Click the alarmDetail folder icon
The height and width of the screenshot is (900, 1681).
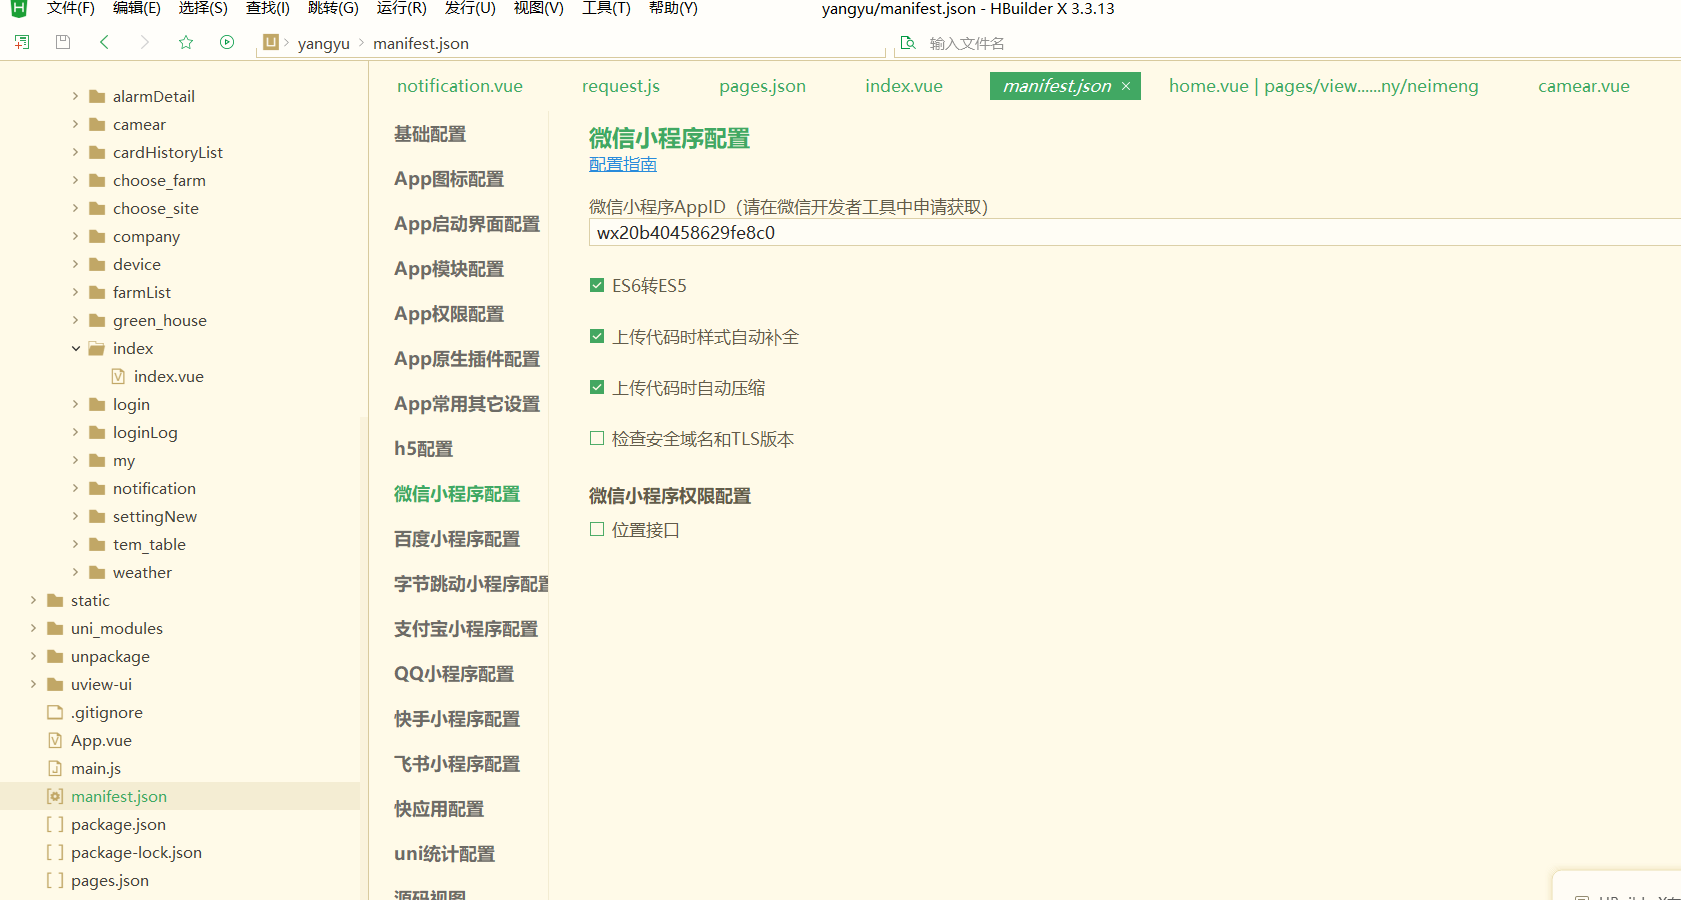coord(97,96)
